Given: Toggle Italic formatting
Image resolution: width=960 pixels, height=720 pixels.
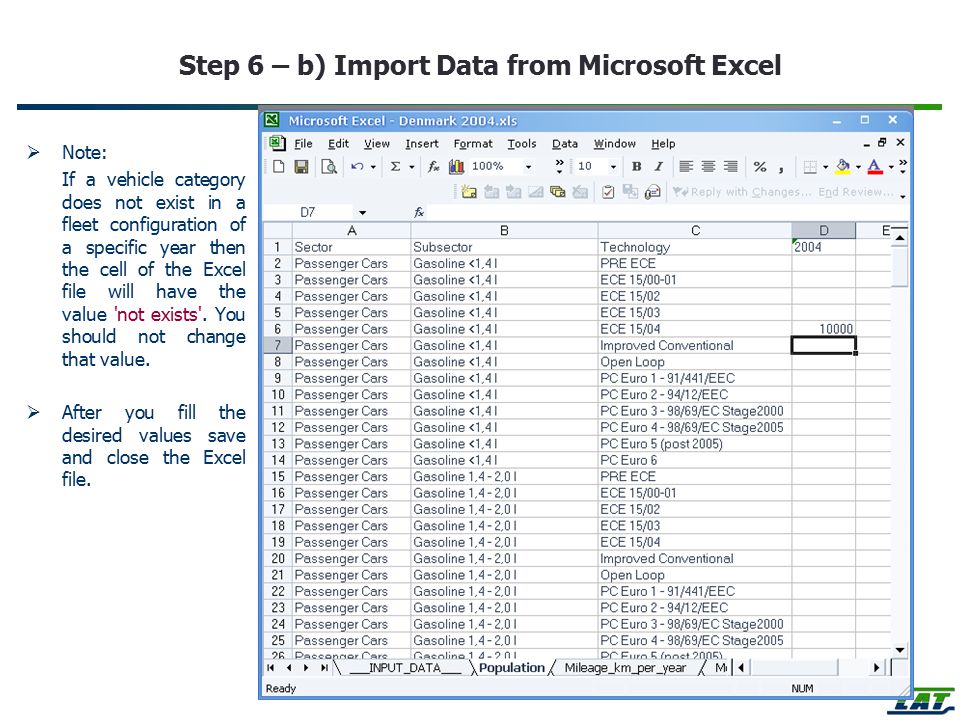Looking at the screenshot, I should point(659,167).
